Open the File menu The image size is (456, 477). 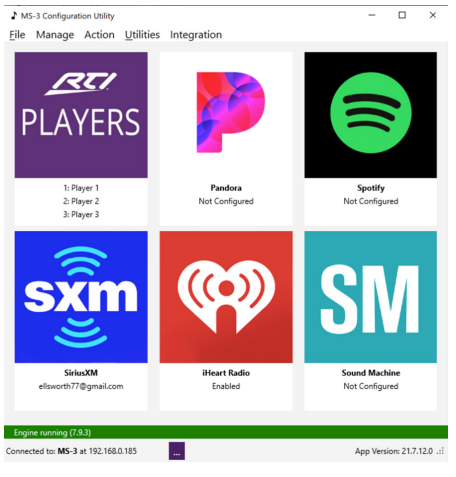(17, 35)
